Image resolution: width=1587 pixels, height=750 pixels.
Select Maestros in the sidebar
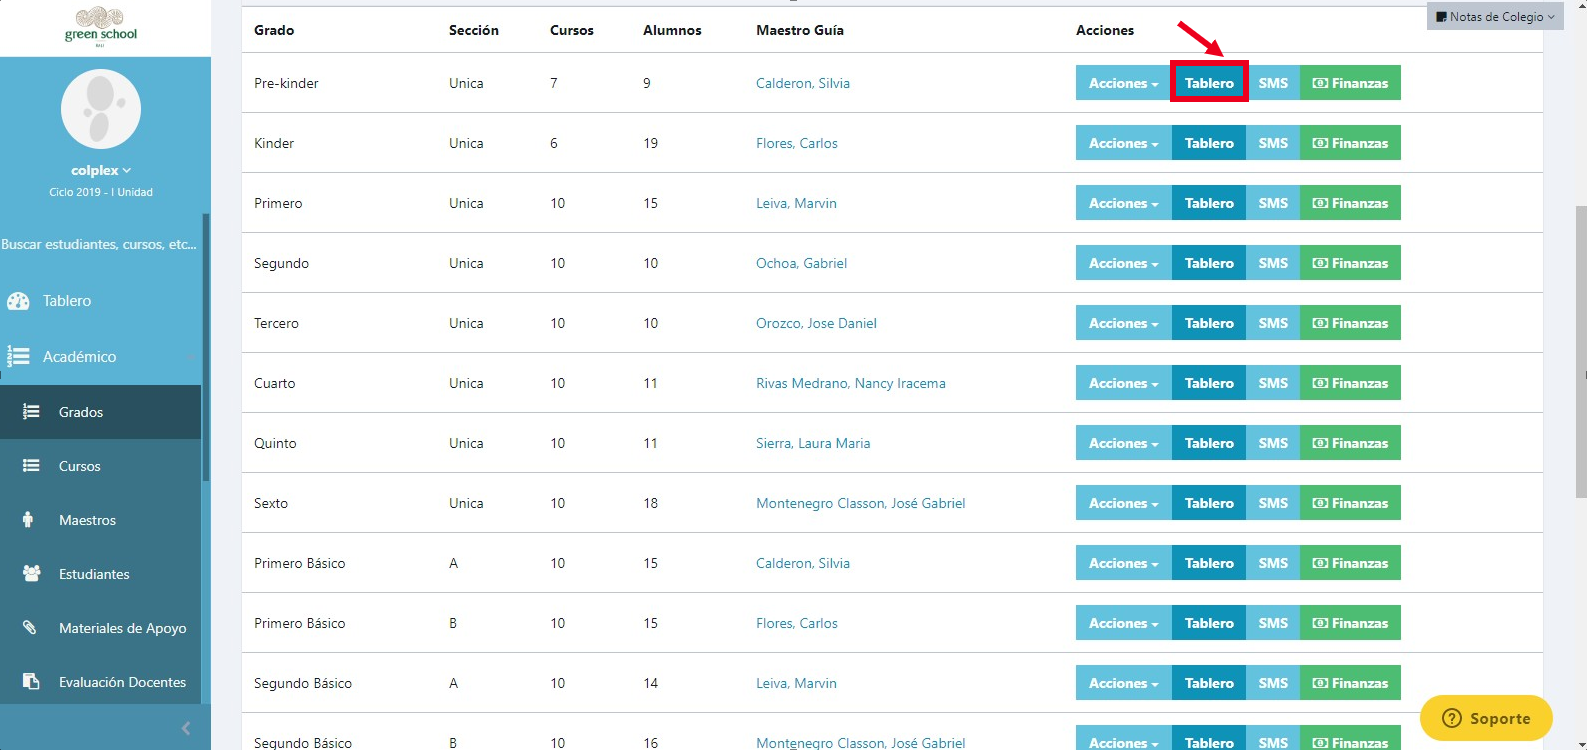tap(100, 520)
